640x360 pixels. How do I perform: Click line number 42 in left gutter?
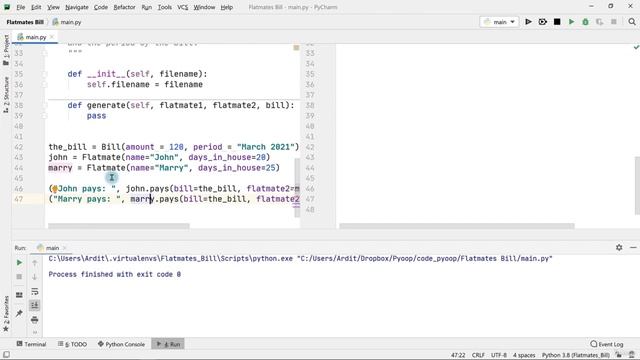(x=19, y=147)
